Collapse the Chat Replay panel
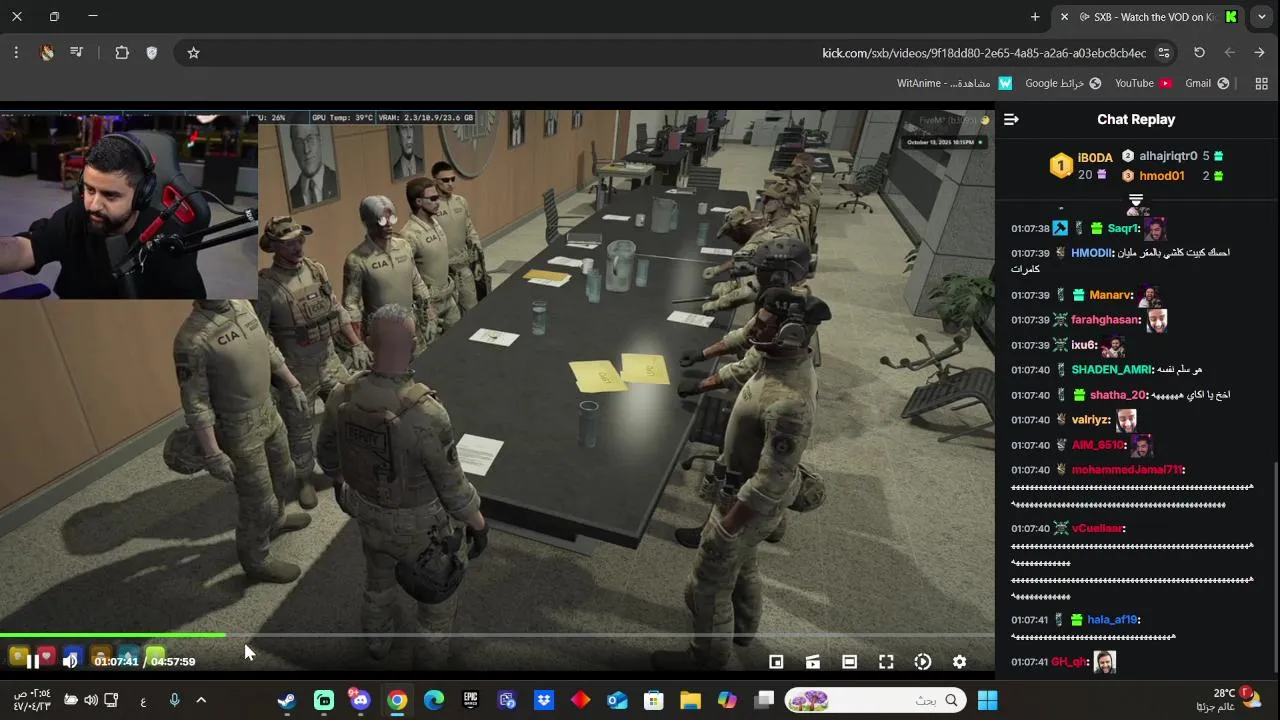1280x720 pixels. click(1011, 119)
